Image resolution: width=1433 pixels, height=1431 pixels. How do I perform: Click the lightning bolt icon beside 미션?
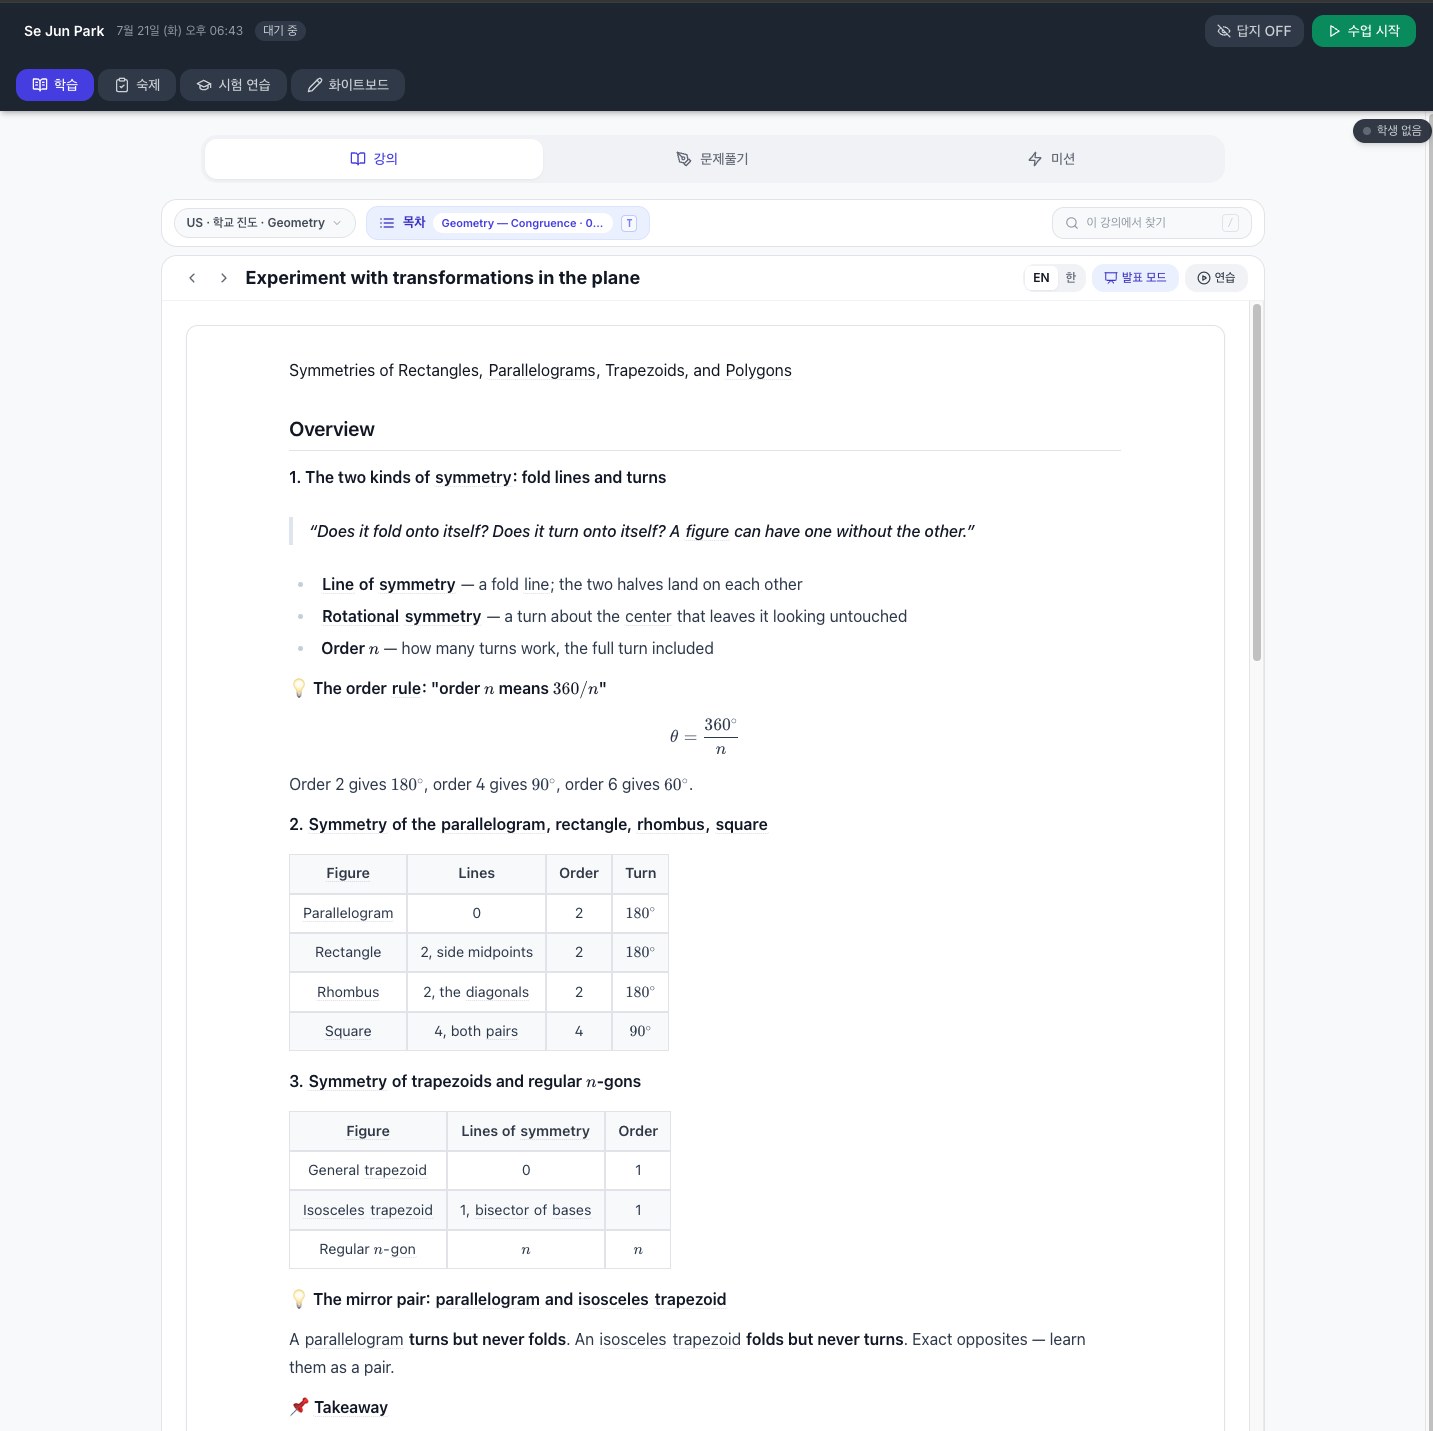click(x=1035, y=159)
